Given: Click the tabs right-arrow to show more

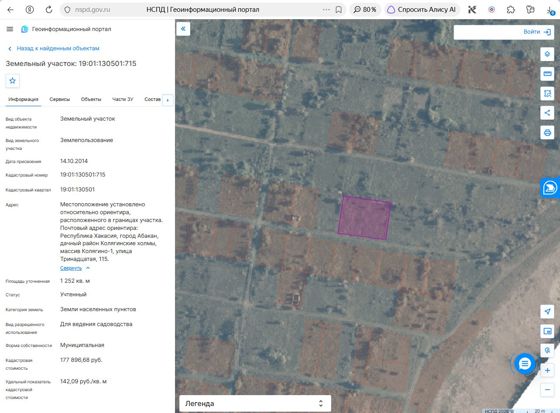Looking at the screenshot, I should point(168,100).
